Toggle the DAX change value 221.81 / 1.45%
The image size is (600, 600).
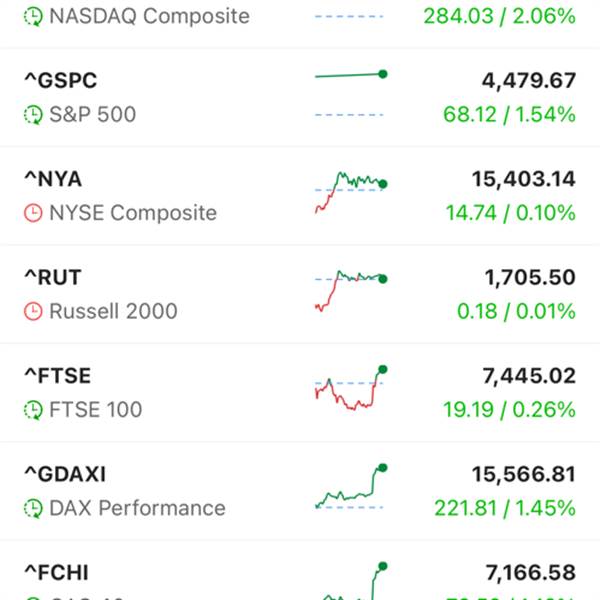click(504, 508)
